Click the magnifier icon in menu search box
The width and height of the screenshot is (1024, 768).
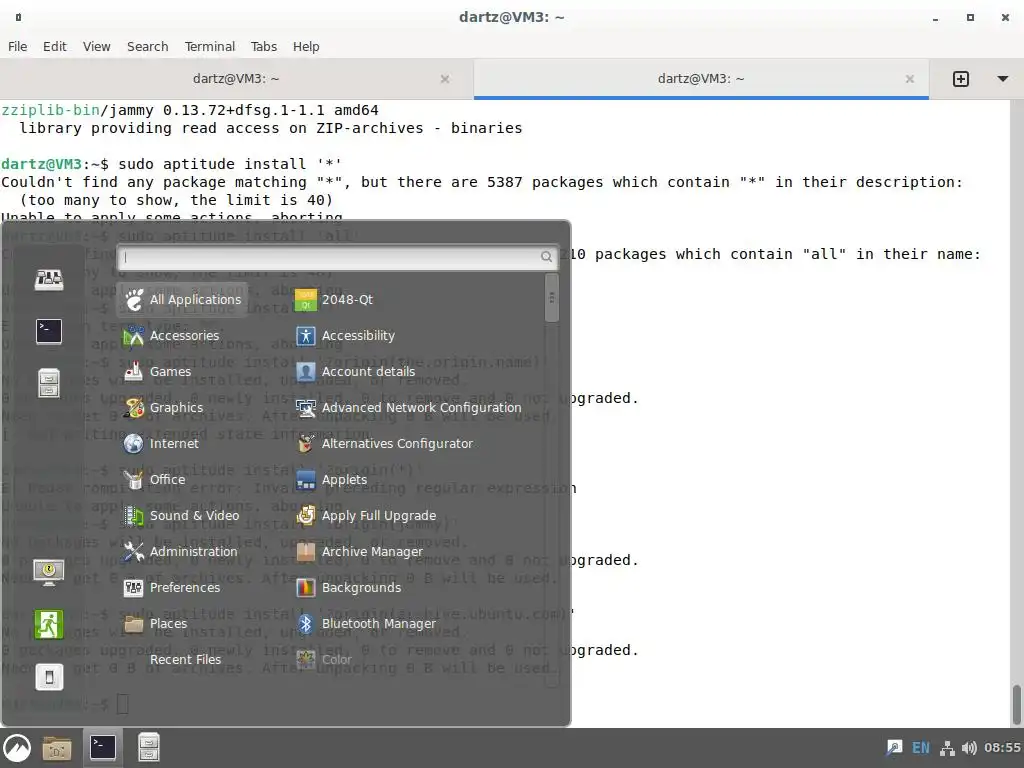(x=546, y=257)
